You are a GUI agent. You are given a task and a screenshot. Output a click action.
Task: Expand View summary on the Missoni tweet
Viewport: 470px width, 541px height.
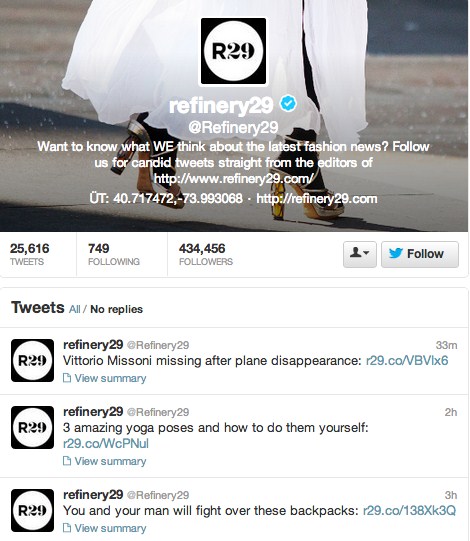105,378
